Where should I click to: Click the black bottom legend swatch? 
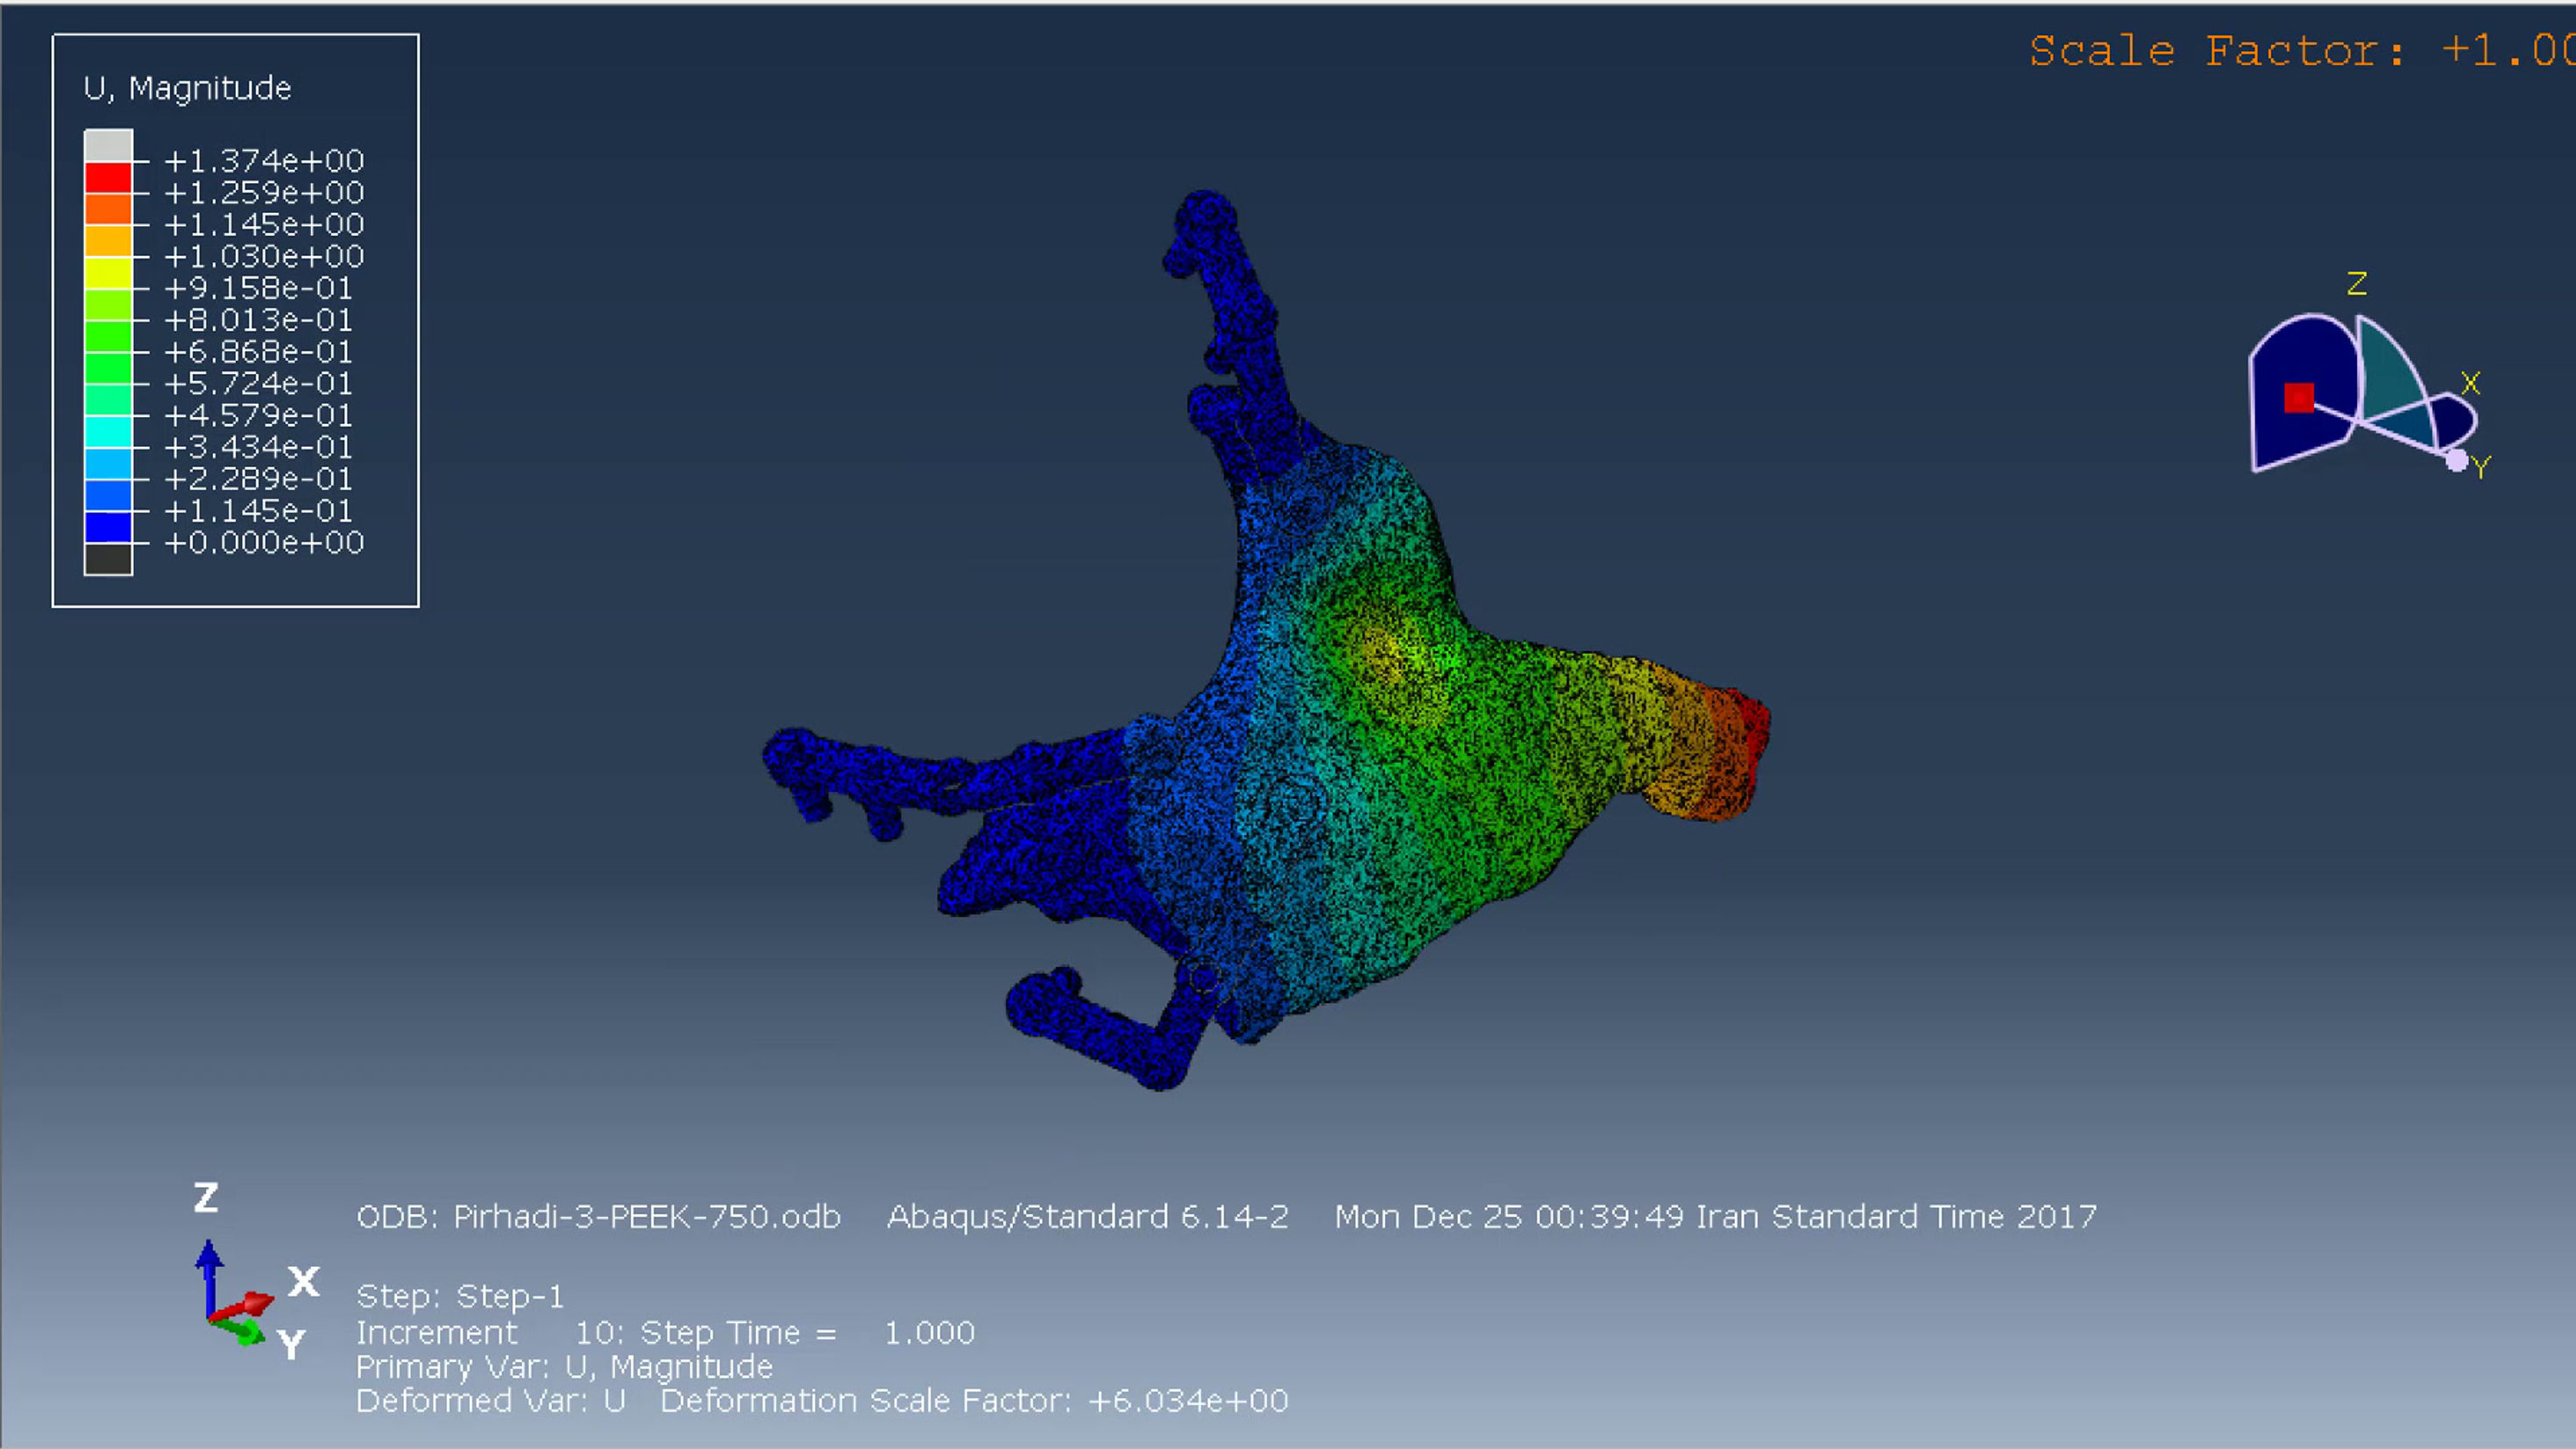click(108, 559)
